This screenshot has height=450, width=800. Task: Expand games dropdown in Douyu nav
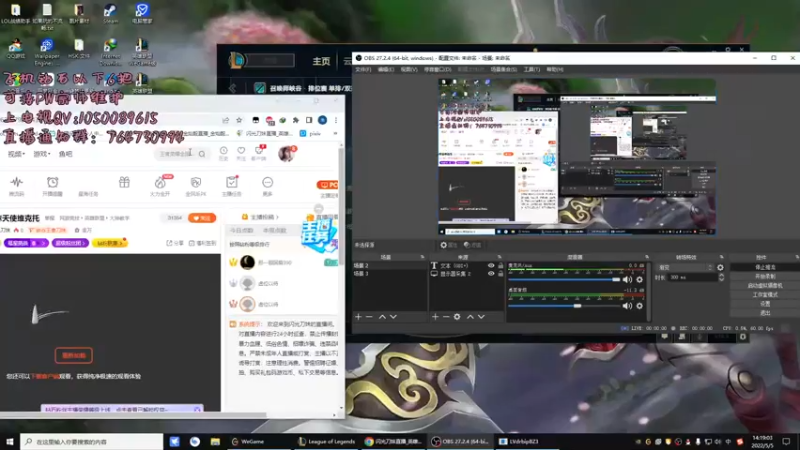pyautogui.click(x=42, y=154)
